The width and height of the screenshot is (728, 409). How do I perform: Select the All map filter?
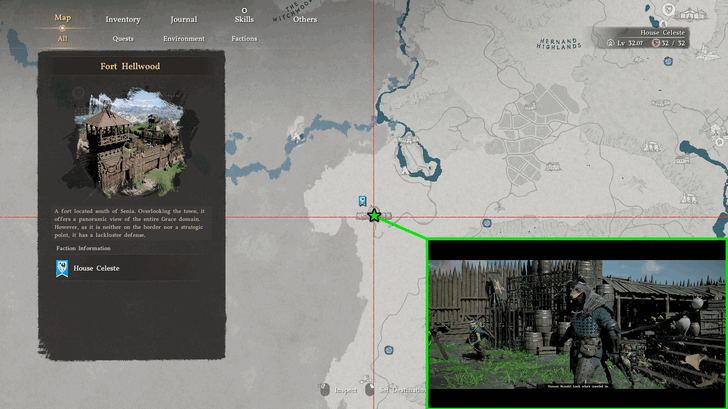[x=63, y=39]
